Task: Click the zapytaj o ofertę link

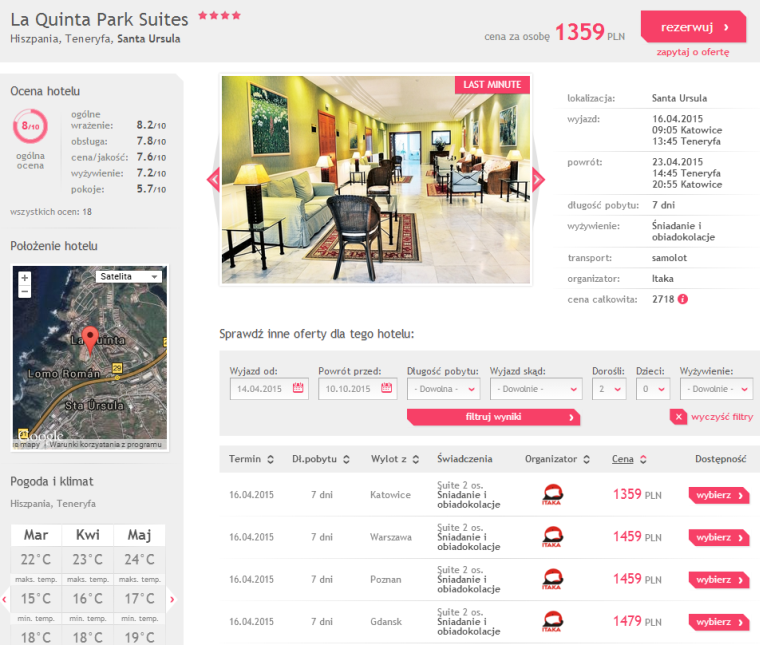Action: coord(693,52)
